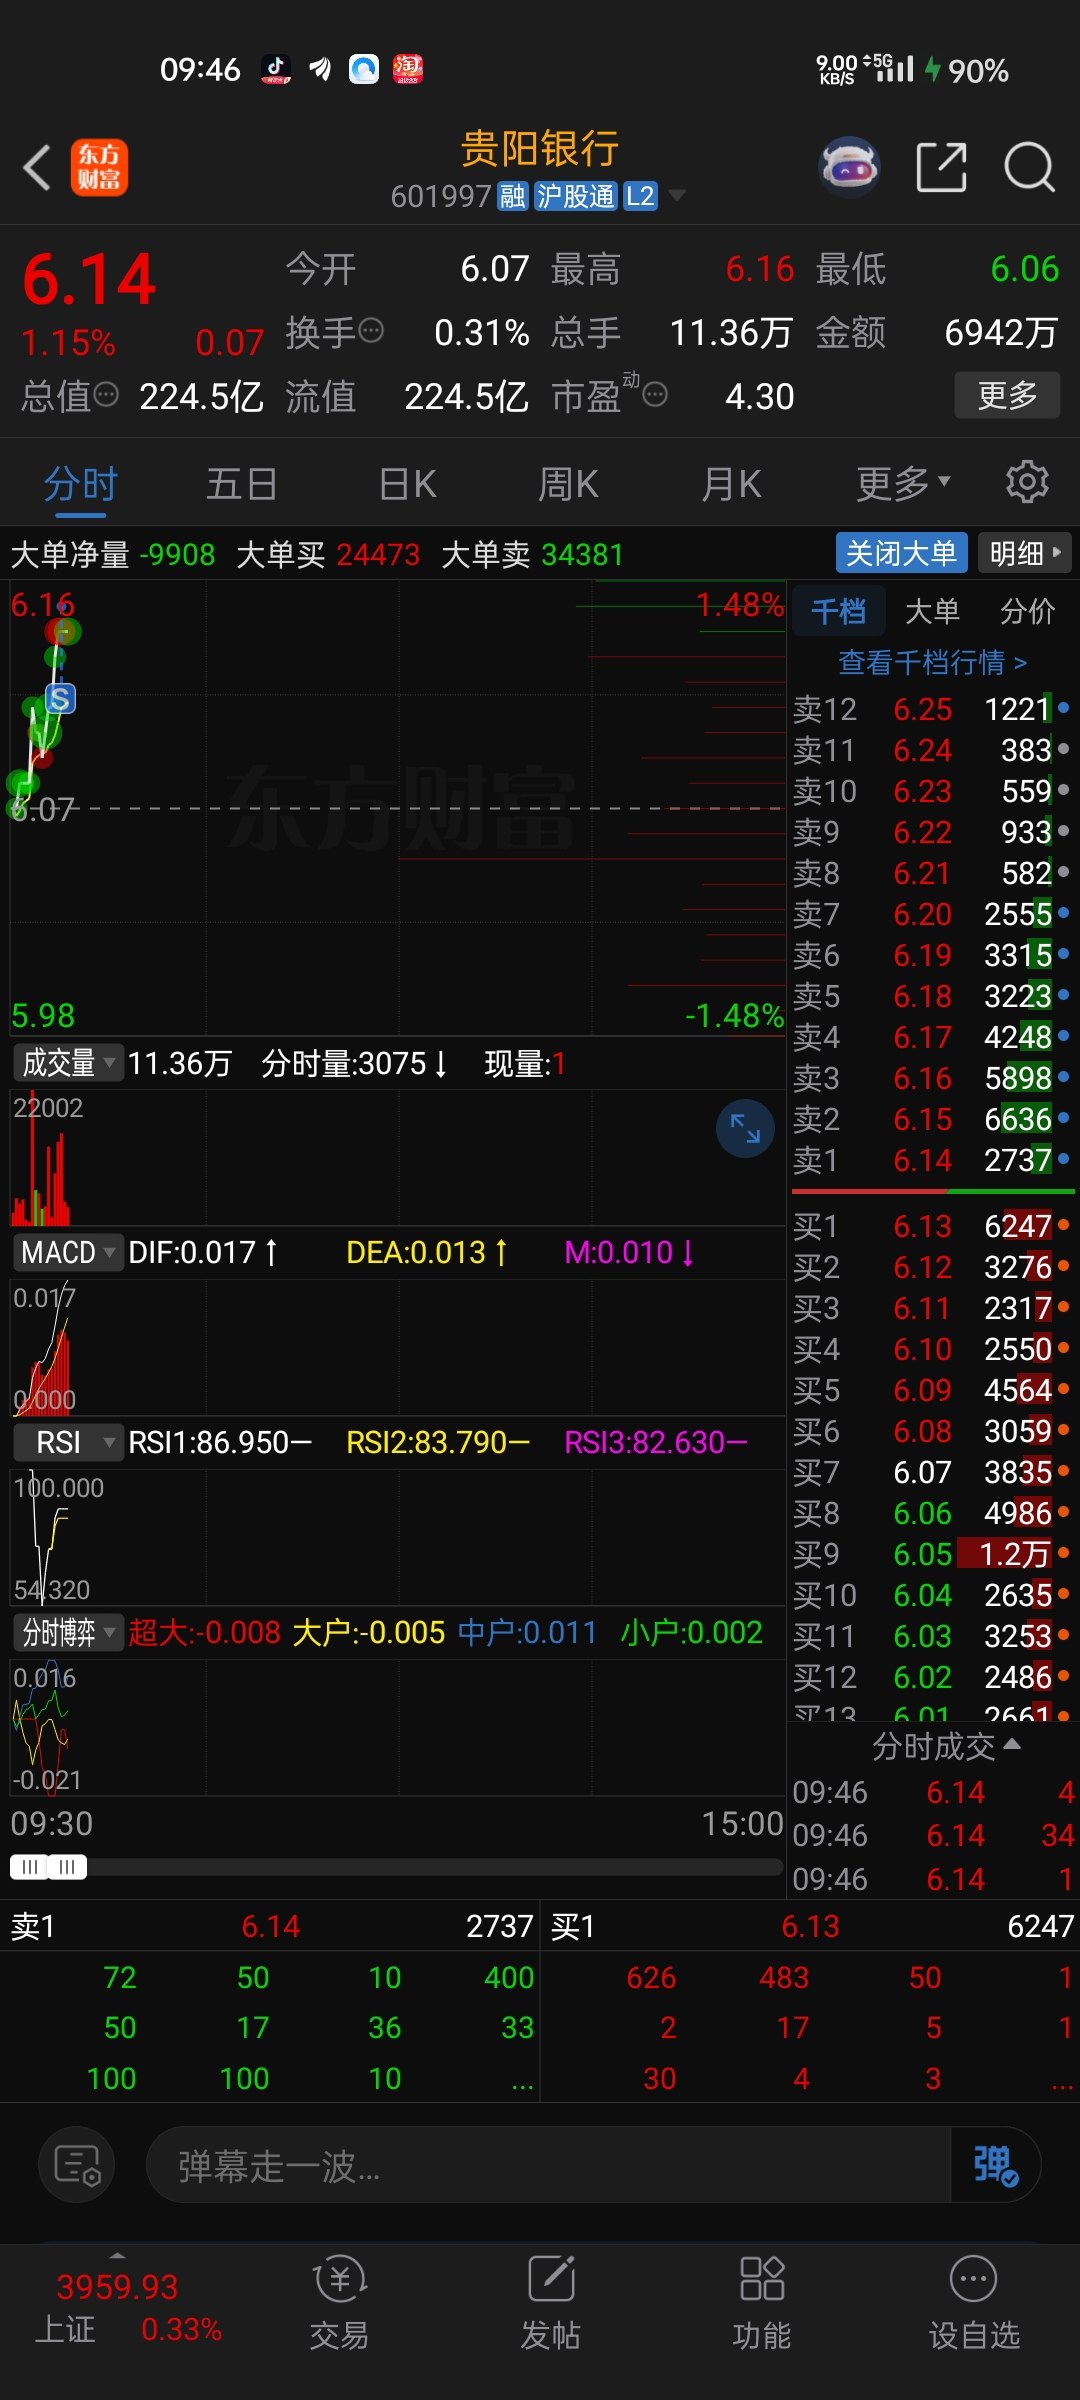Tap the 融 margin tag icon
1080x2400 pixels.
point(513,196)
